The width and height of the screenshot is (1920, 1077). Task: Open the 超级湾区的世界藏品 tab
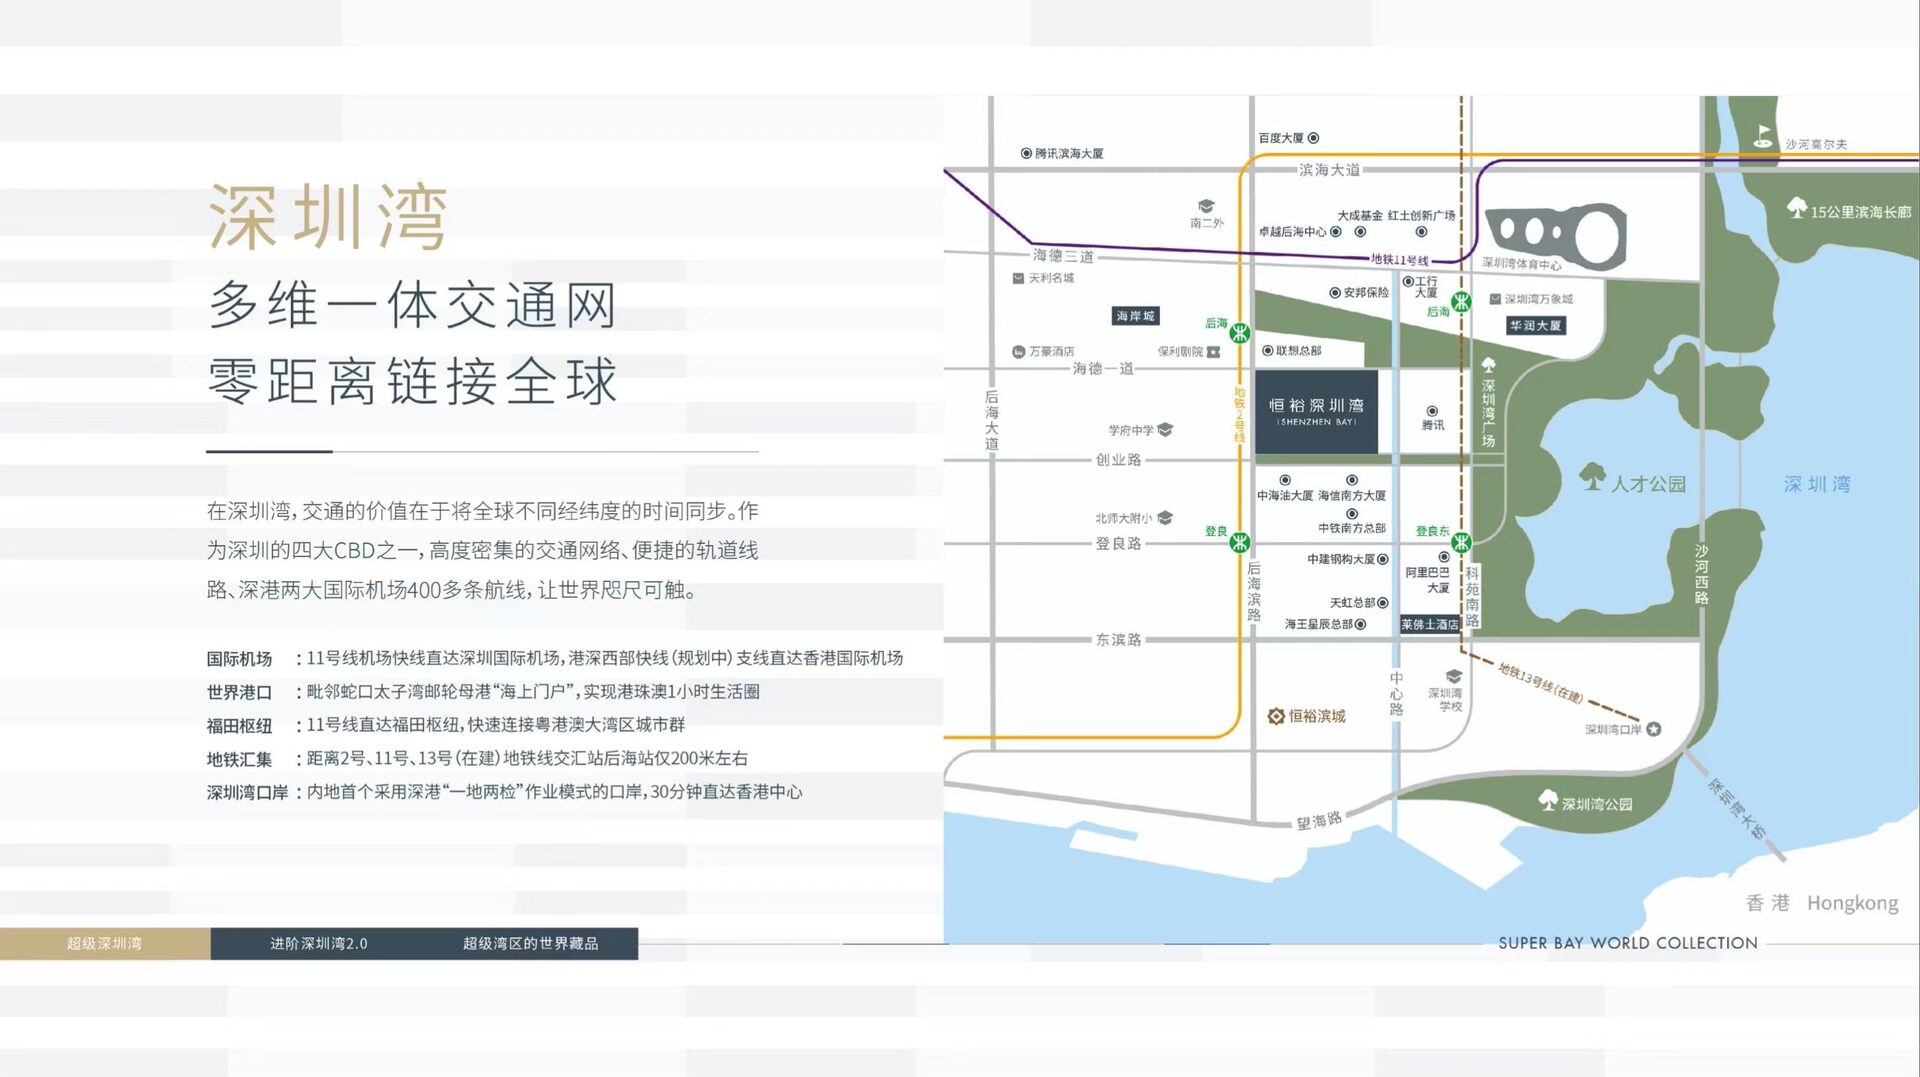531,943
